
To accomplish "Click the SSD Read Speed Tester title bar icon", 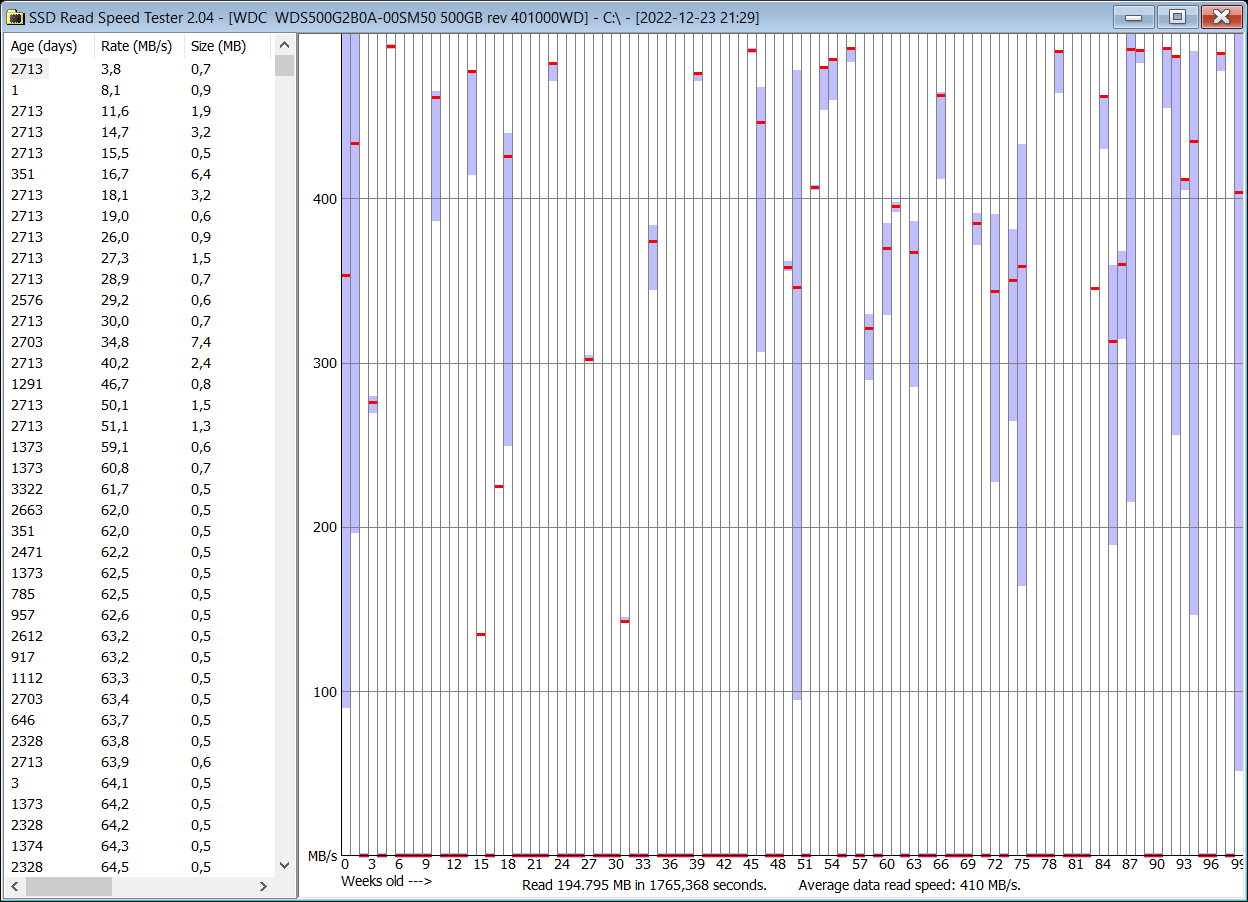I will tap(16, 16).
